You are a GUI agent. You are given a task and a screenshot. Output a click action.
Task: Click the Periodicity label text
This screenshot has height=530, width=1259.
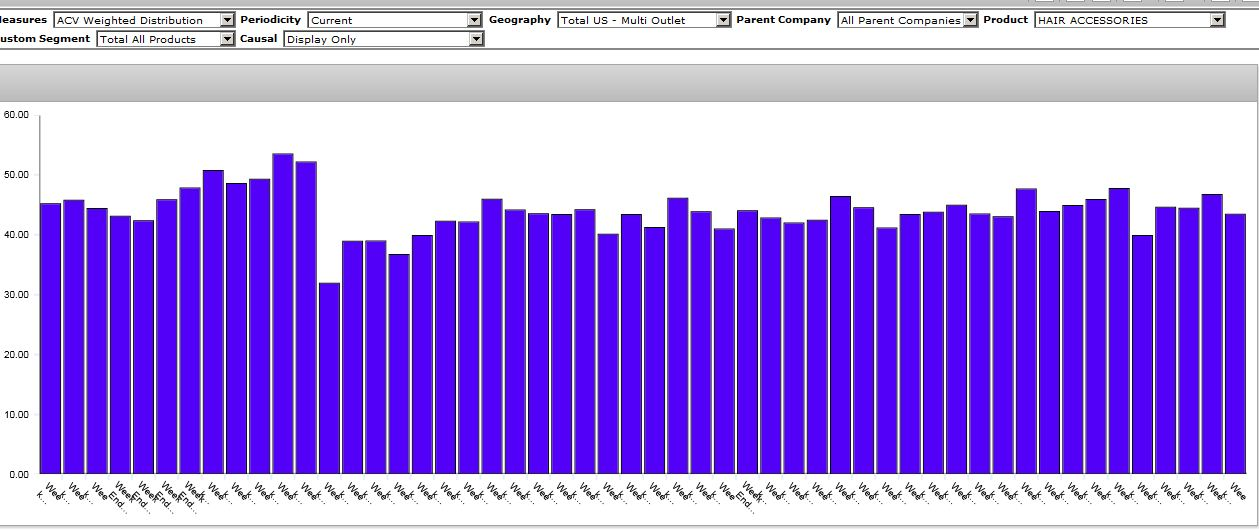[x=270, y=20]
